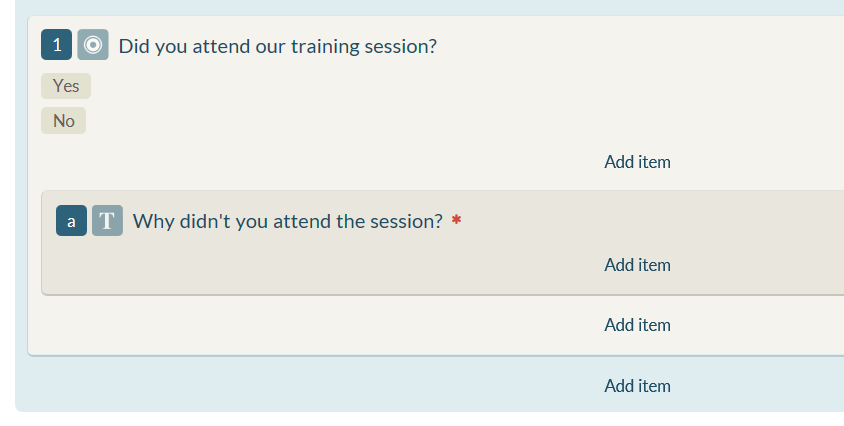Open 'Did you attend our training session?' title
Screen dimensions: 844x426
coord(278,46)
